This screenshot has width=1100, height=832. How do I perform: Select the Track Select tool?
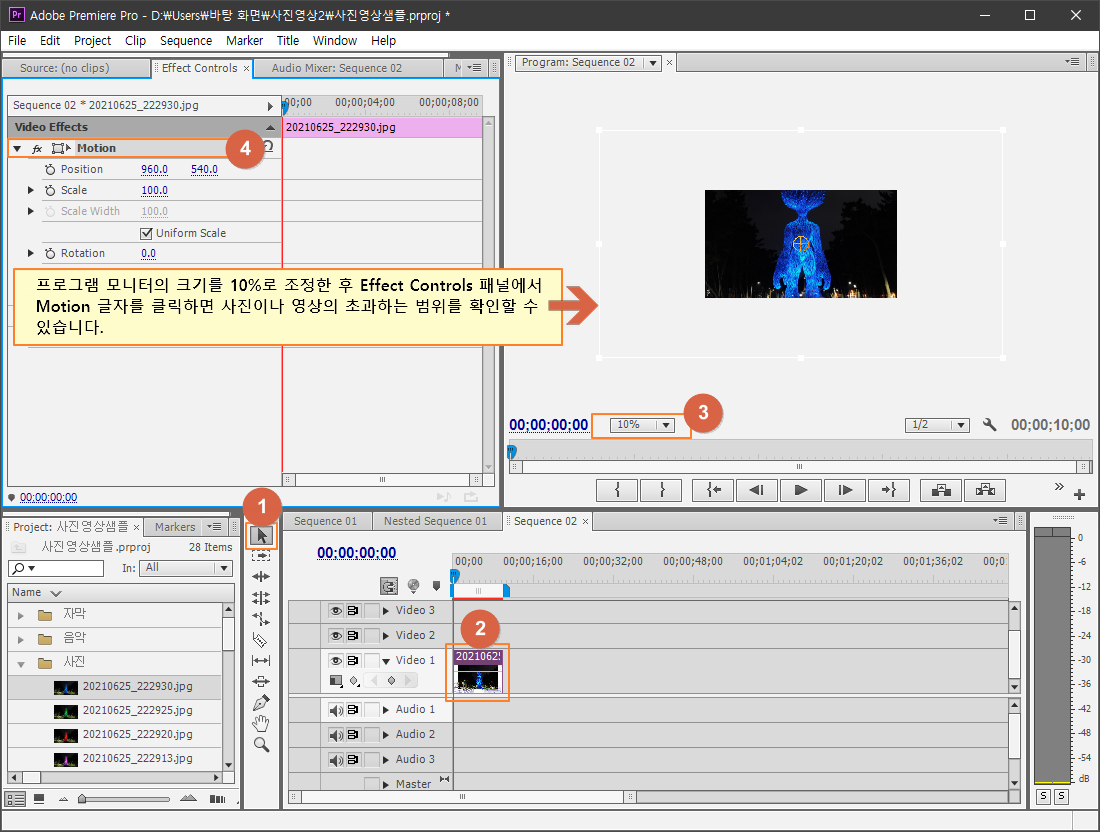point(261,556)
